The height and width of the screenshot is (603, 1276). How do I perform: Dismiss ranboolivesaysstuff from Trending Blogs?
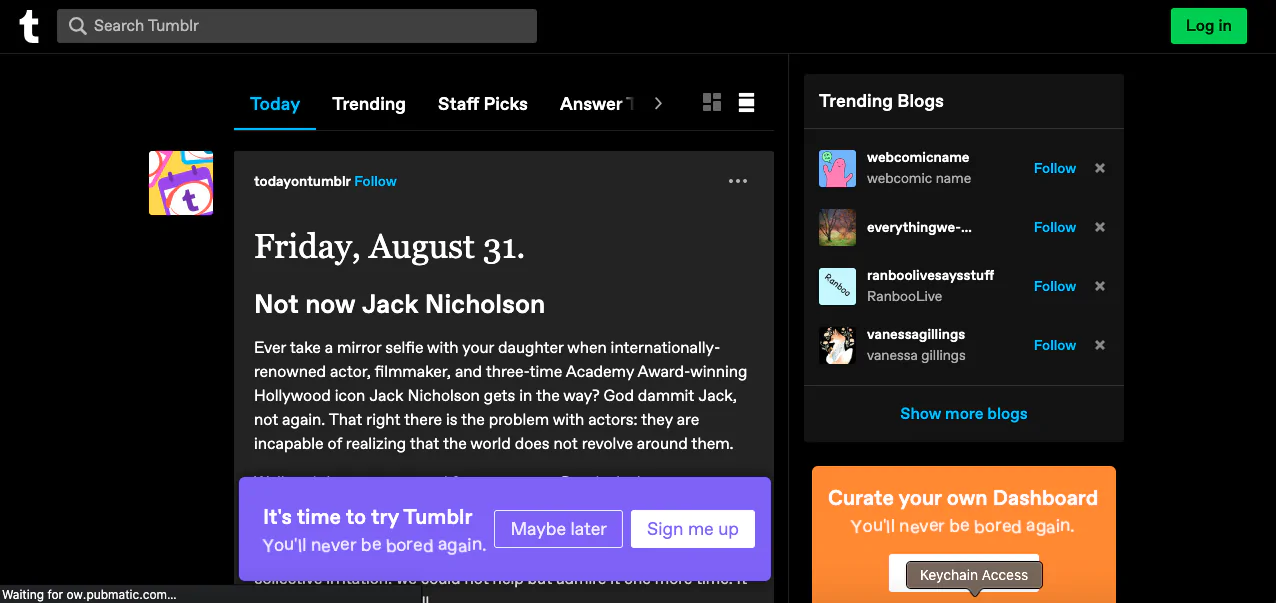1100,286
